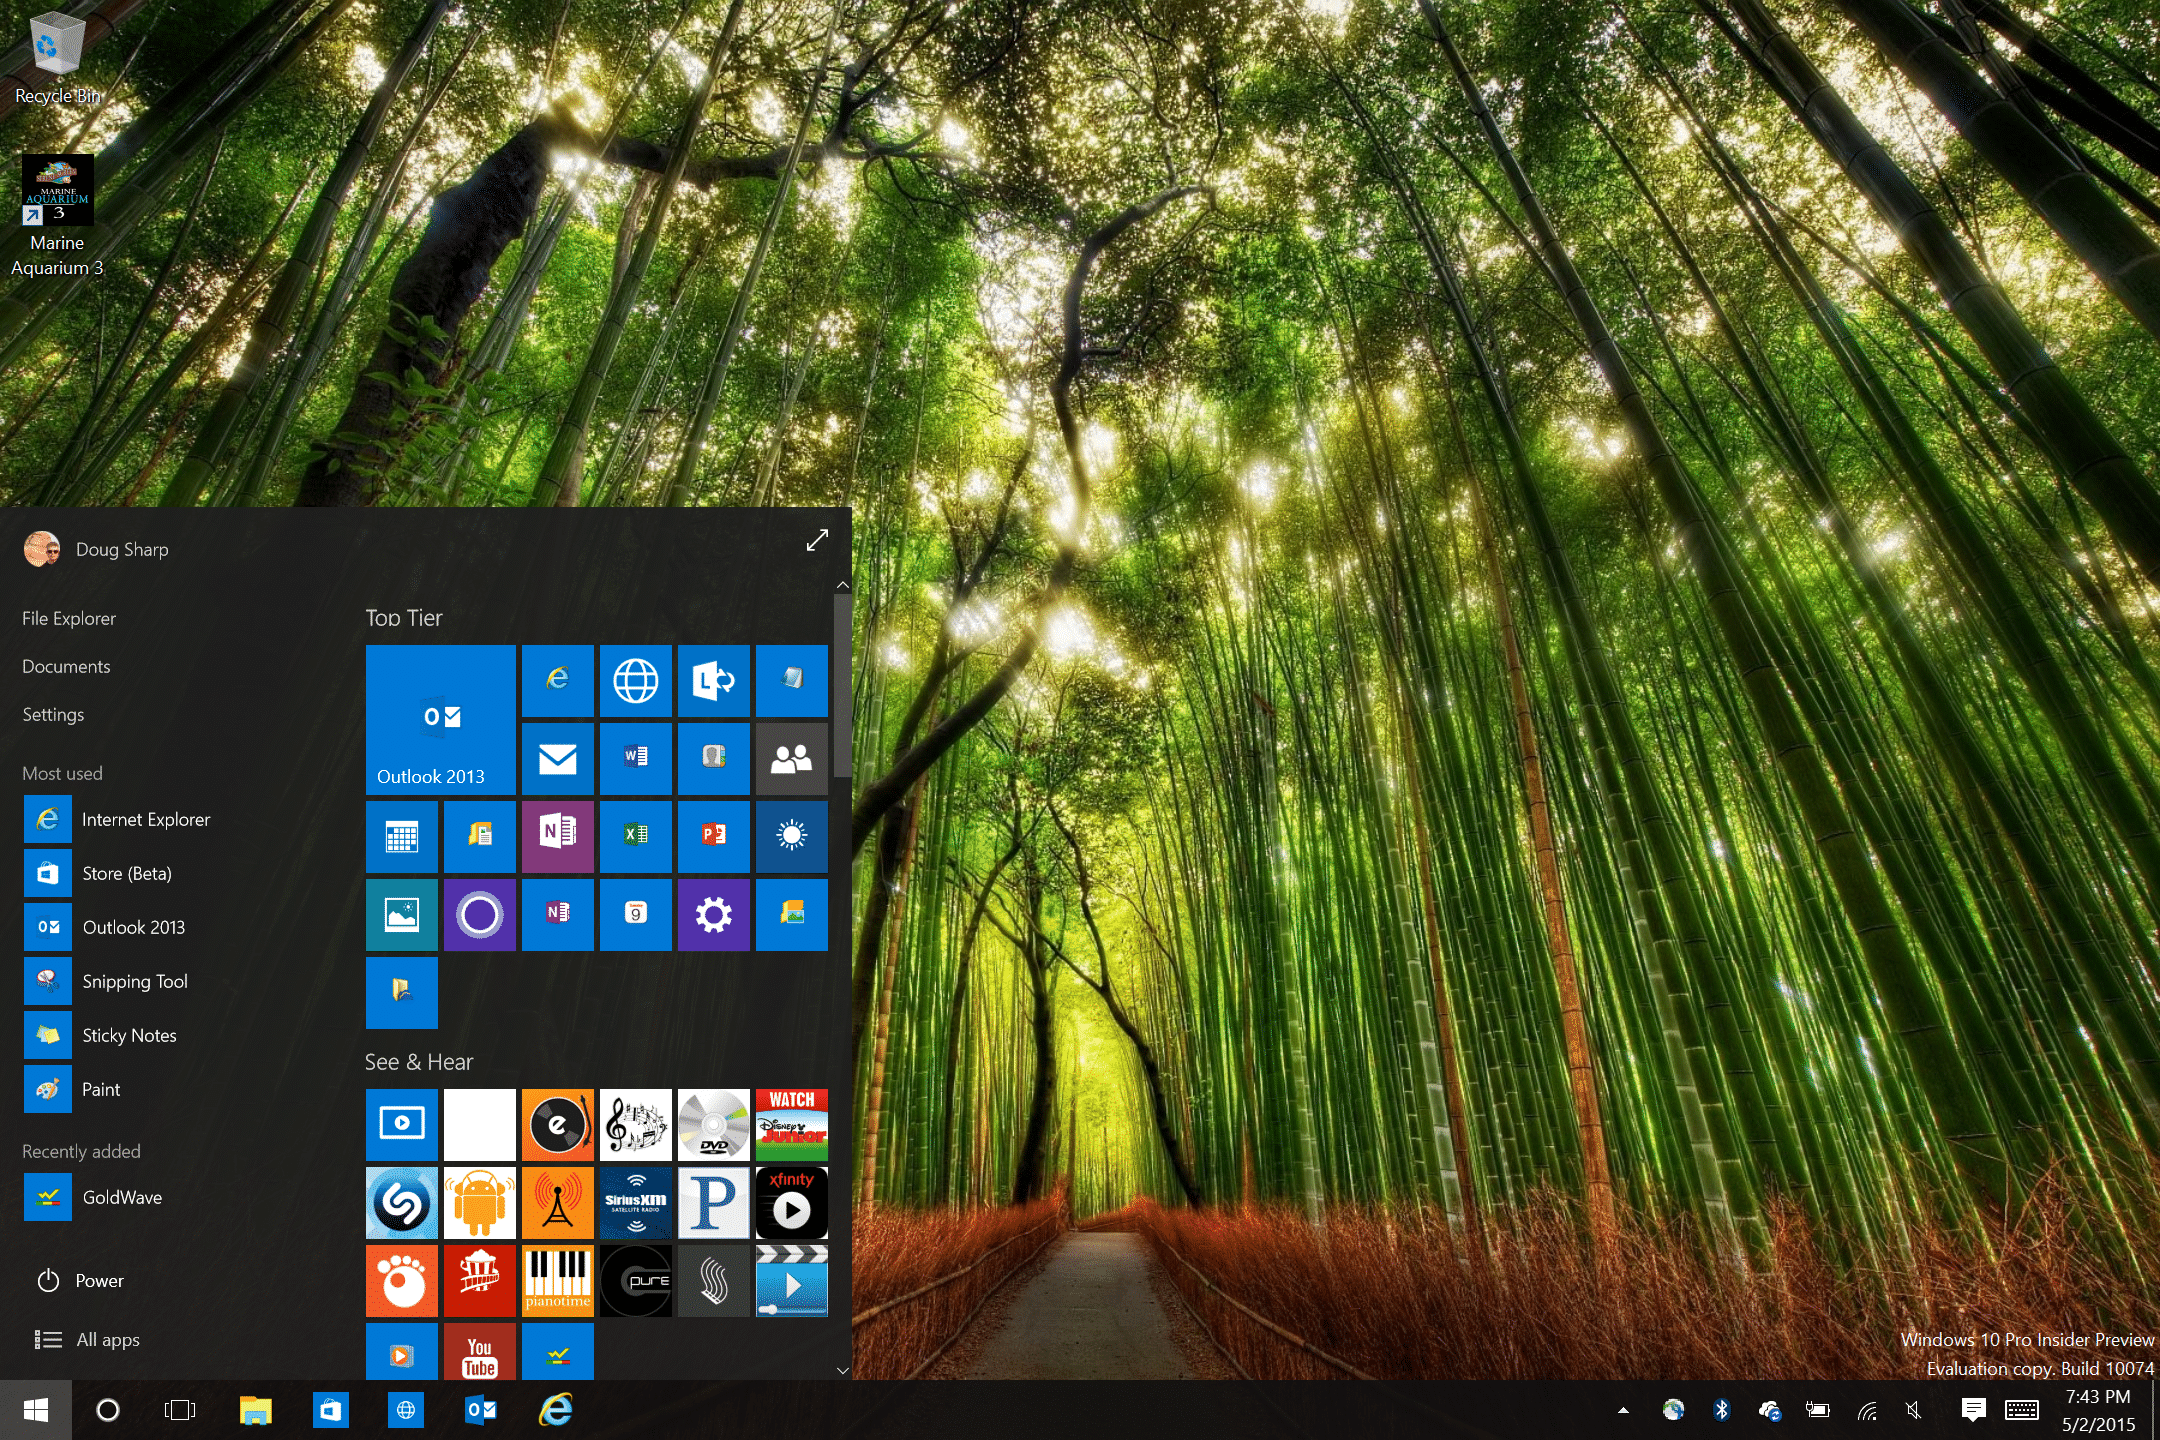This screenshot has height=1440, width=2160.
Task: Click the Windows Start button
Action: [36, 1410]
